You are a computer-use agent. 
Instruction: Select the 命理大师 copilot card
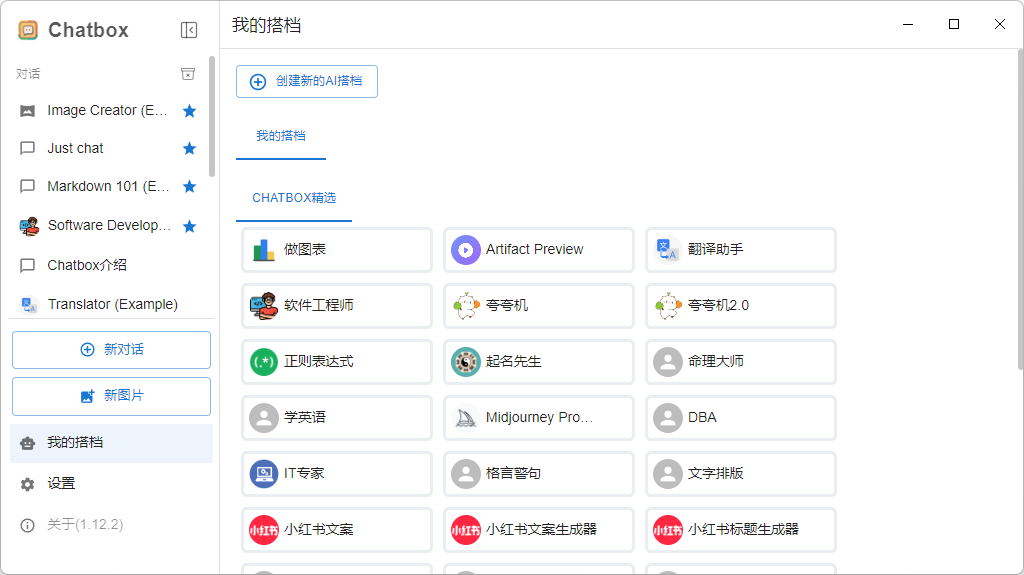point(741,361)
